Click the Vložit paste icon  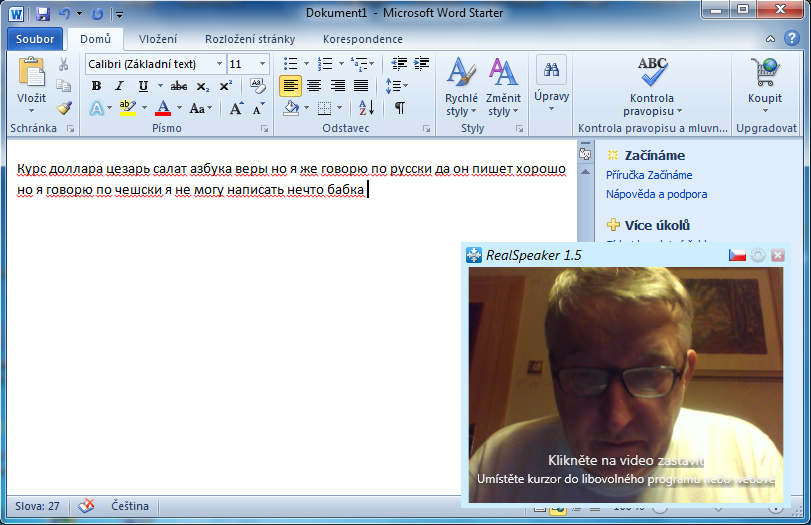[32, 72]
